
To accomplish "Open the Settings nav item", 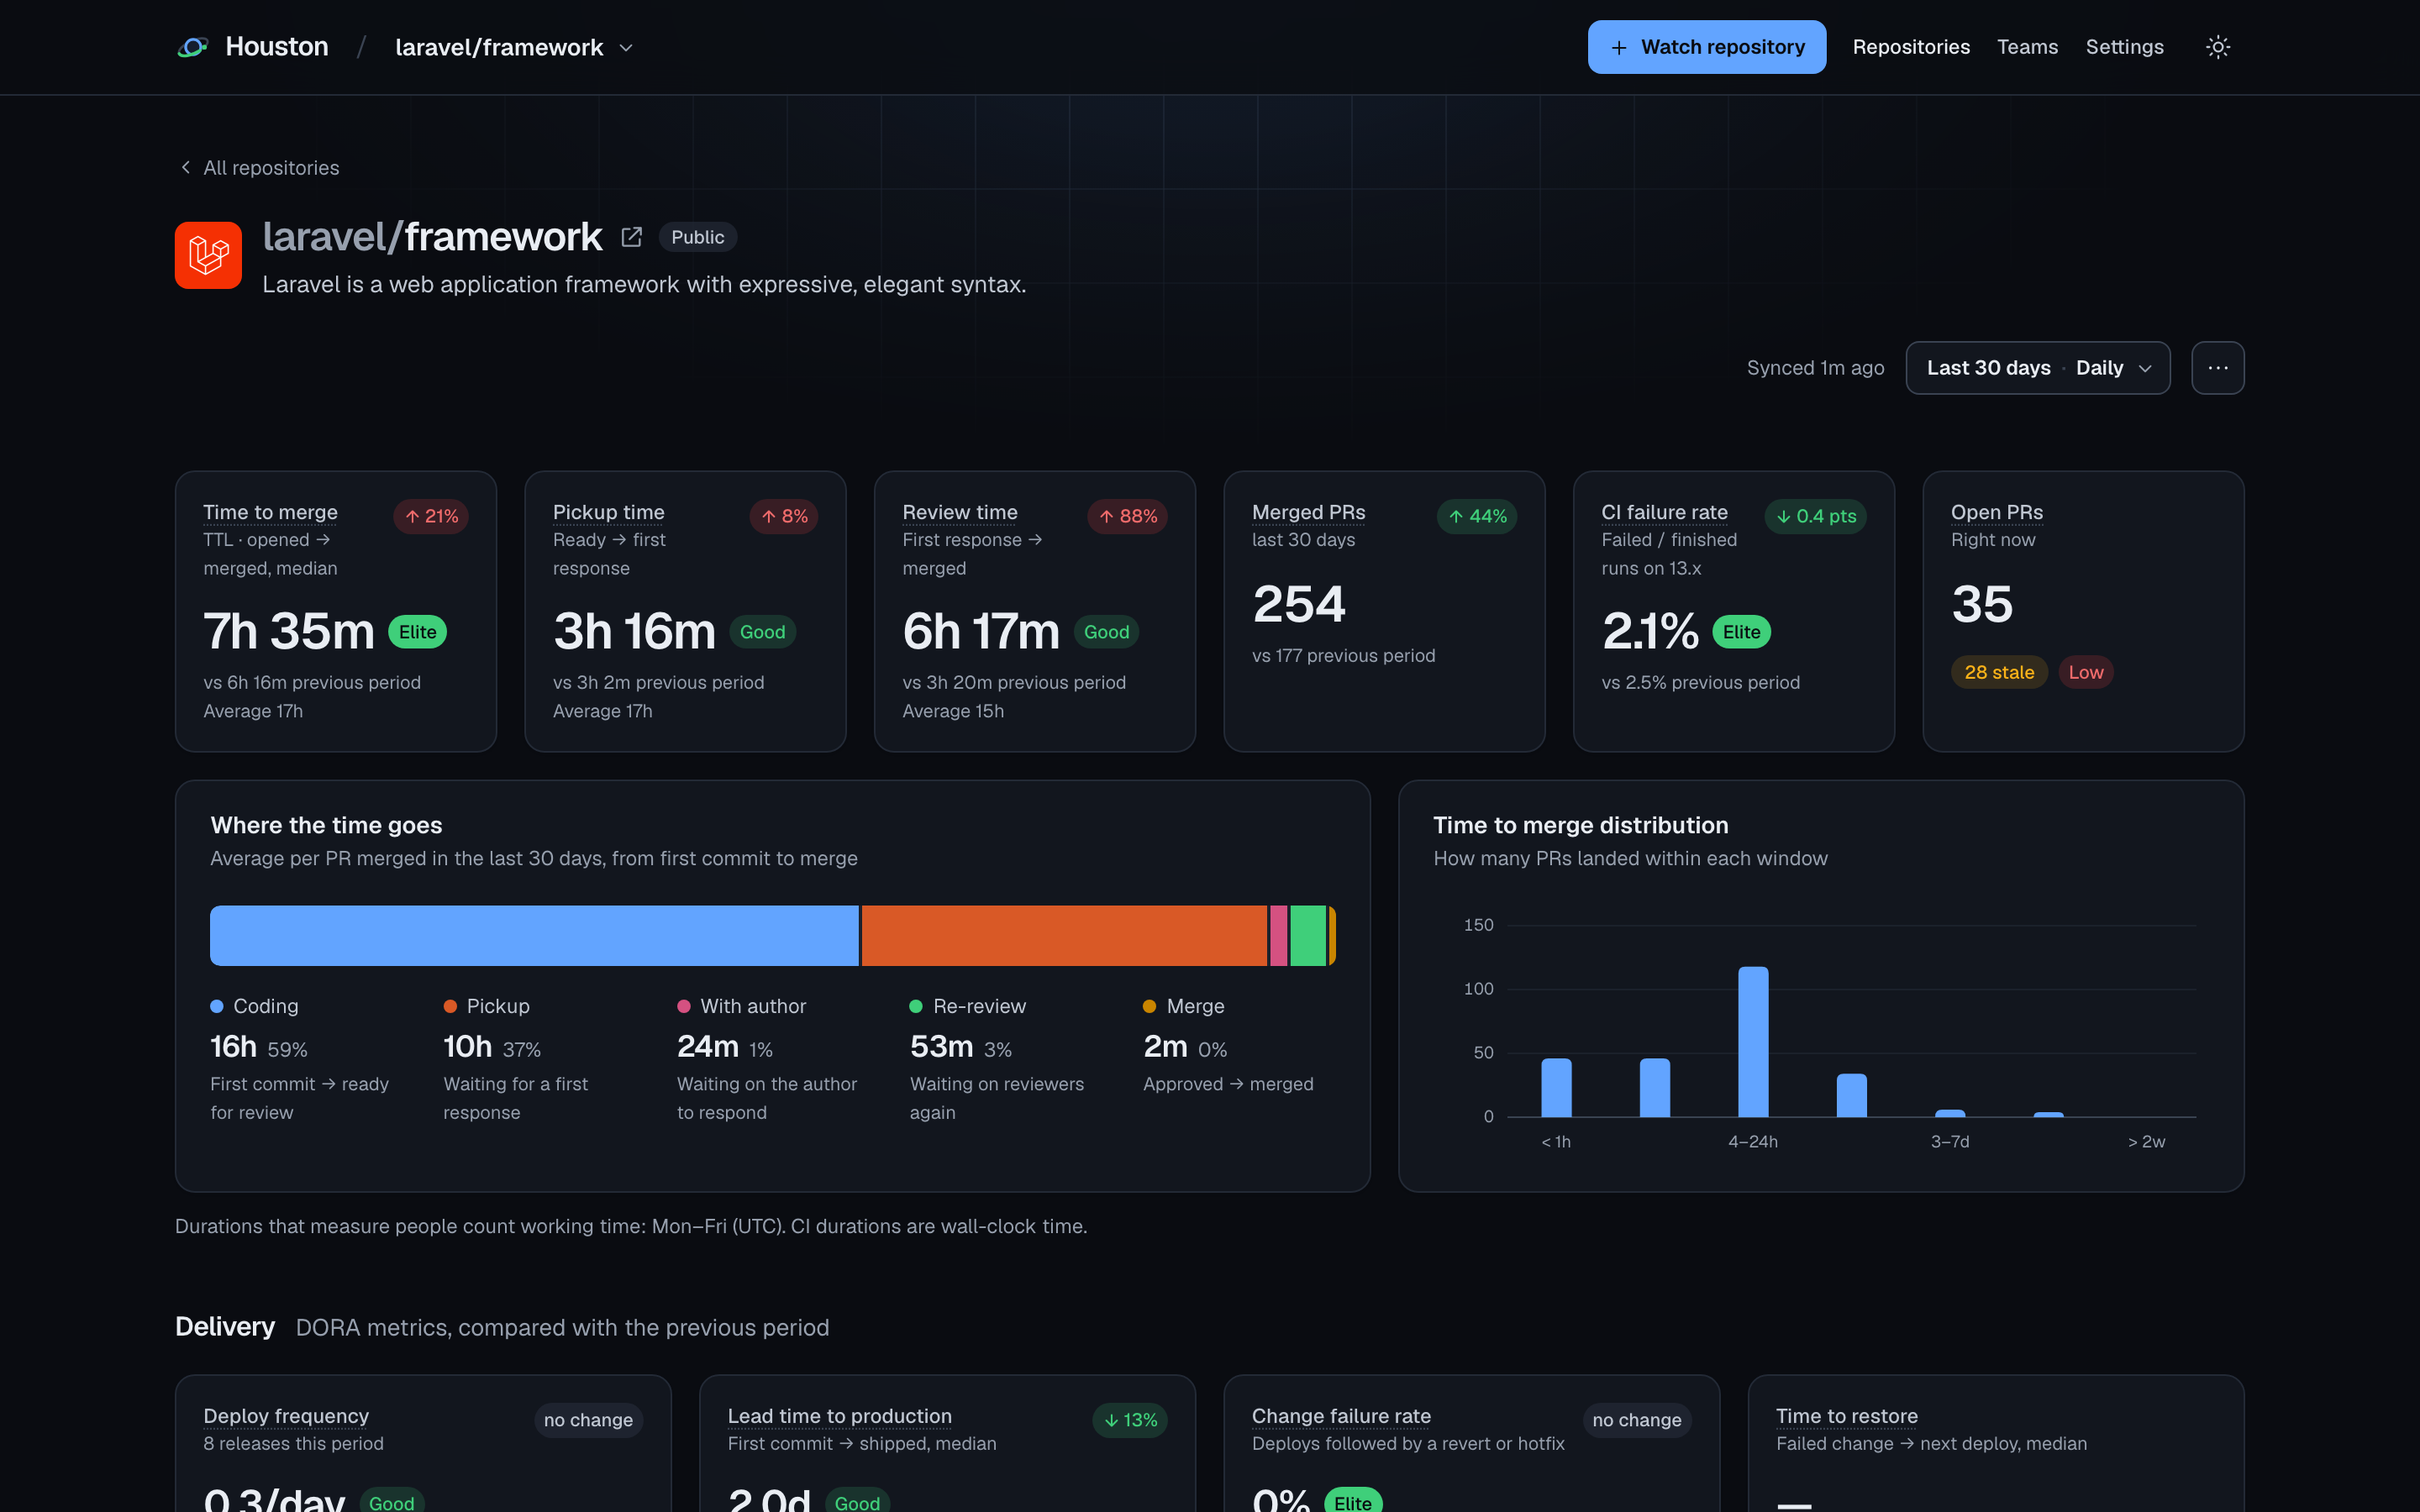I will [2124, 47].
